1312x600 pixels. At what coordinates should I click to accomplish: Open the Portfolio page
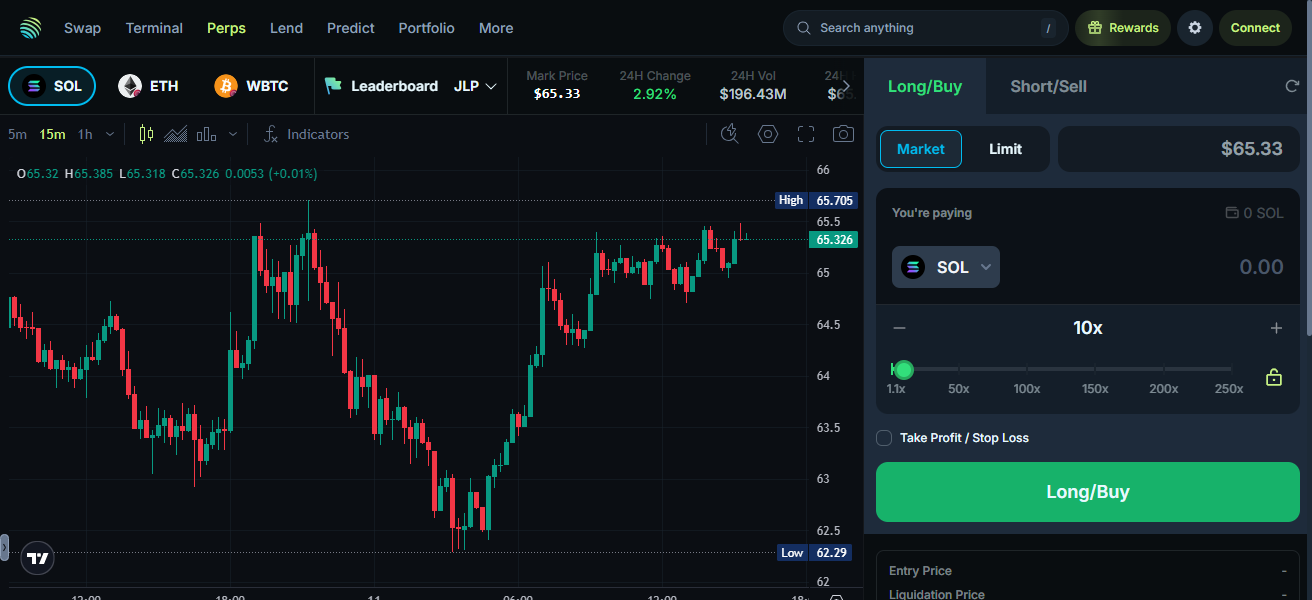pos(426,28)
